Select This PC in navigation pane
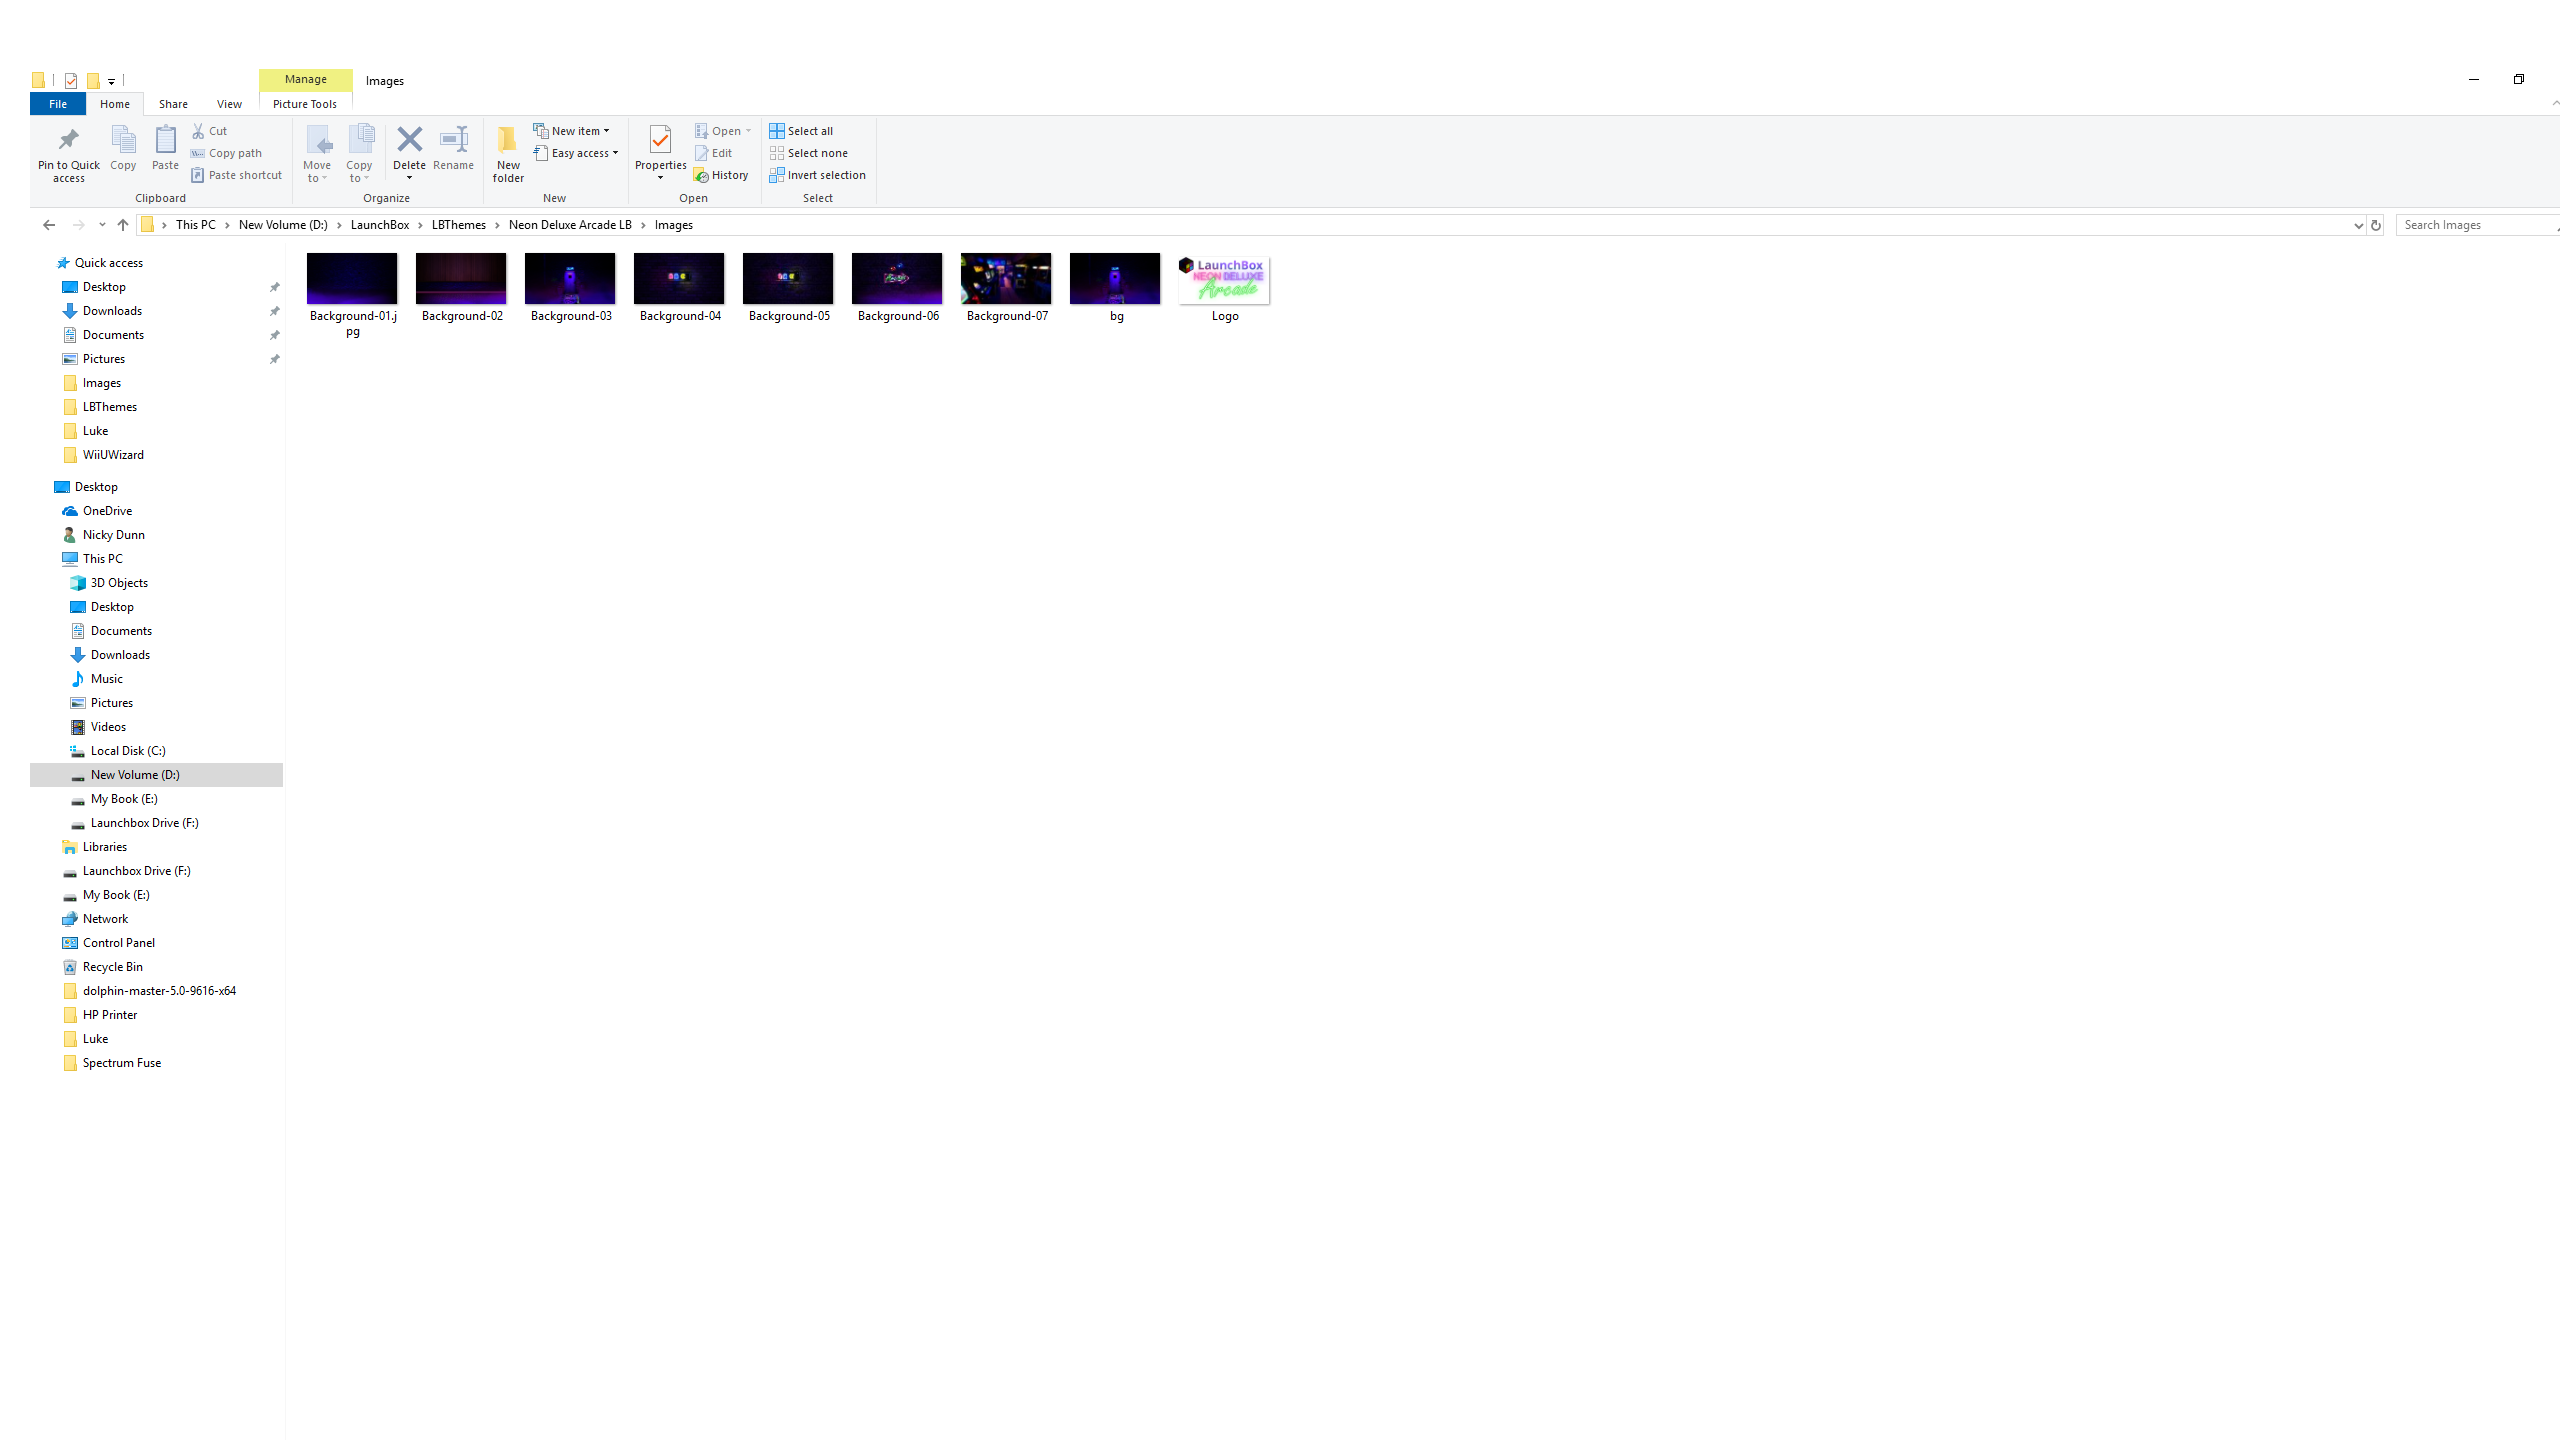The width and height of the screenshot is (2560, 1440). 102,559
